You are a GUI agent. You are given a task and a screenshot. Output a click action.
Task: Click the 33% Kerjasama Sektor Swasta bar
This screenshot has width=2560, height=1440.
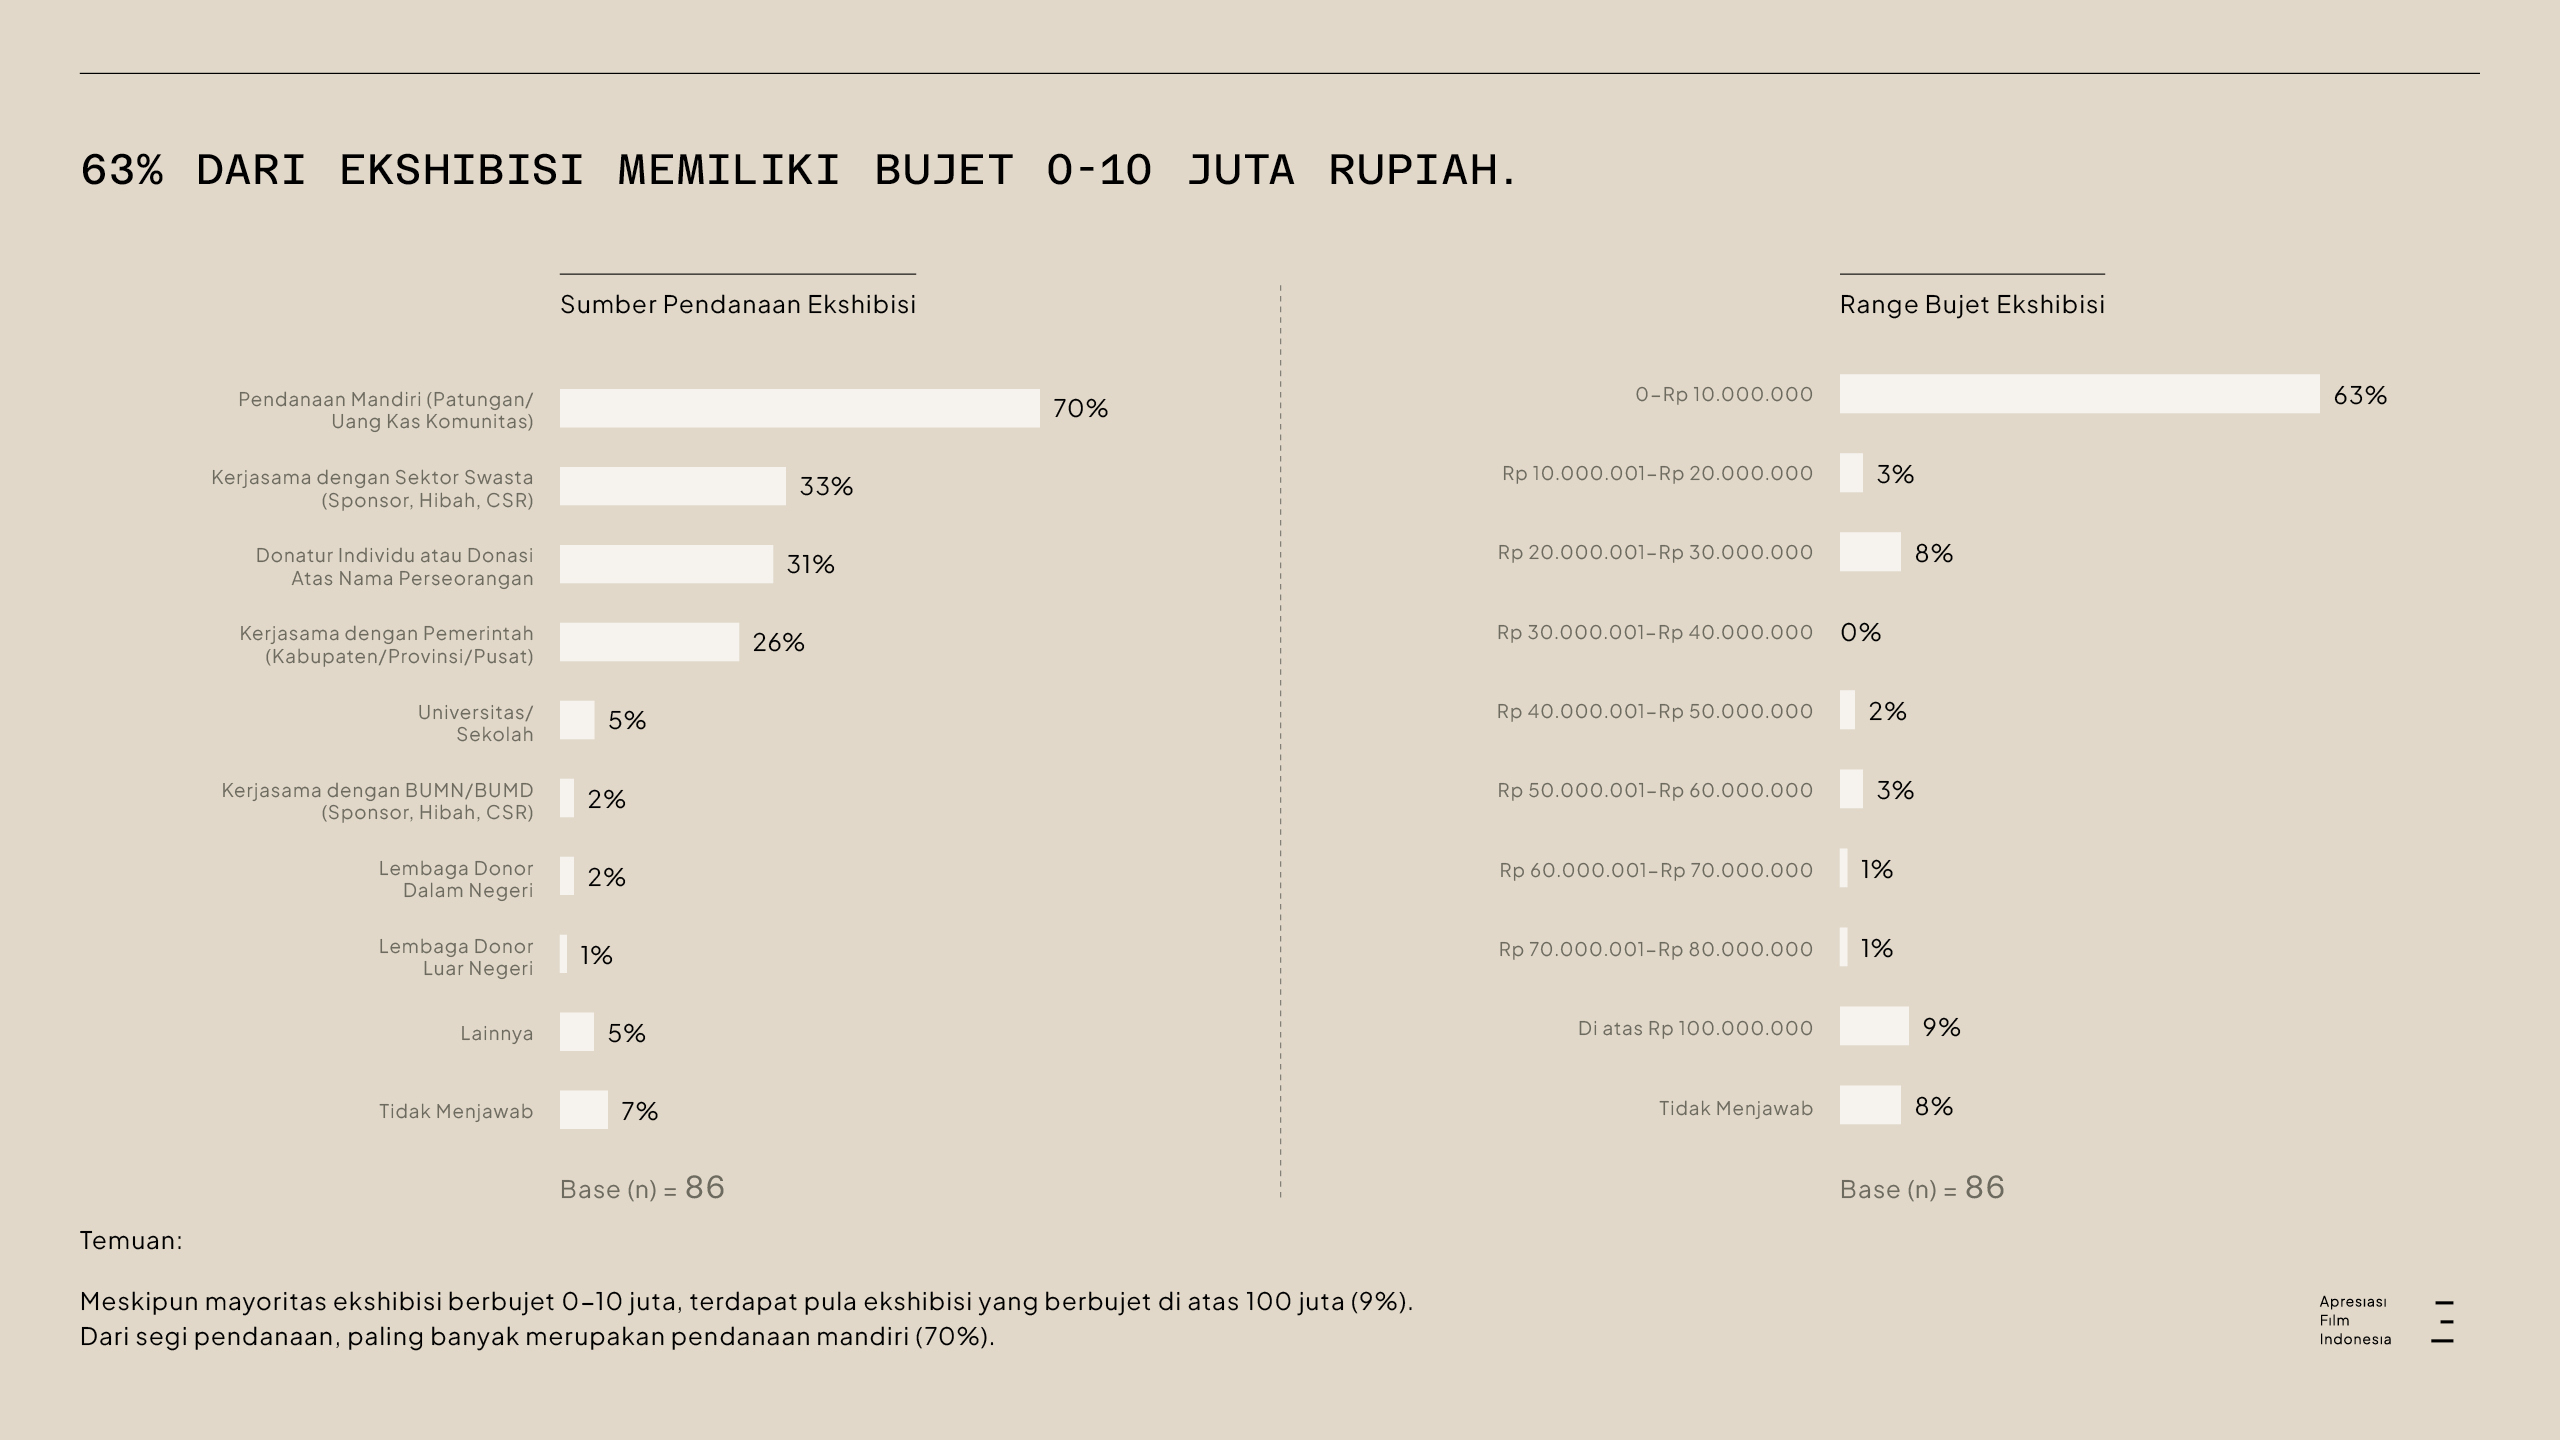[x=672, y=486]
